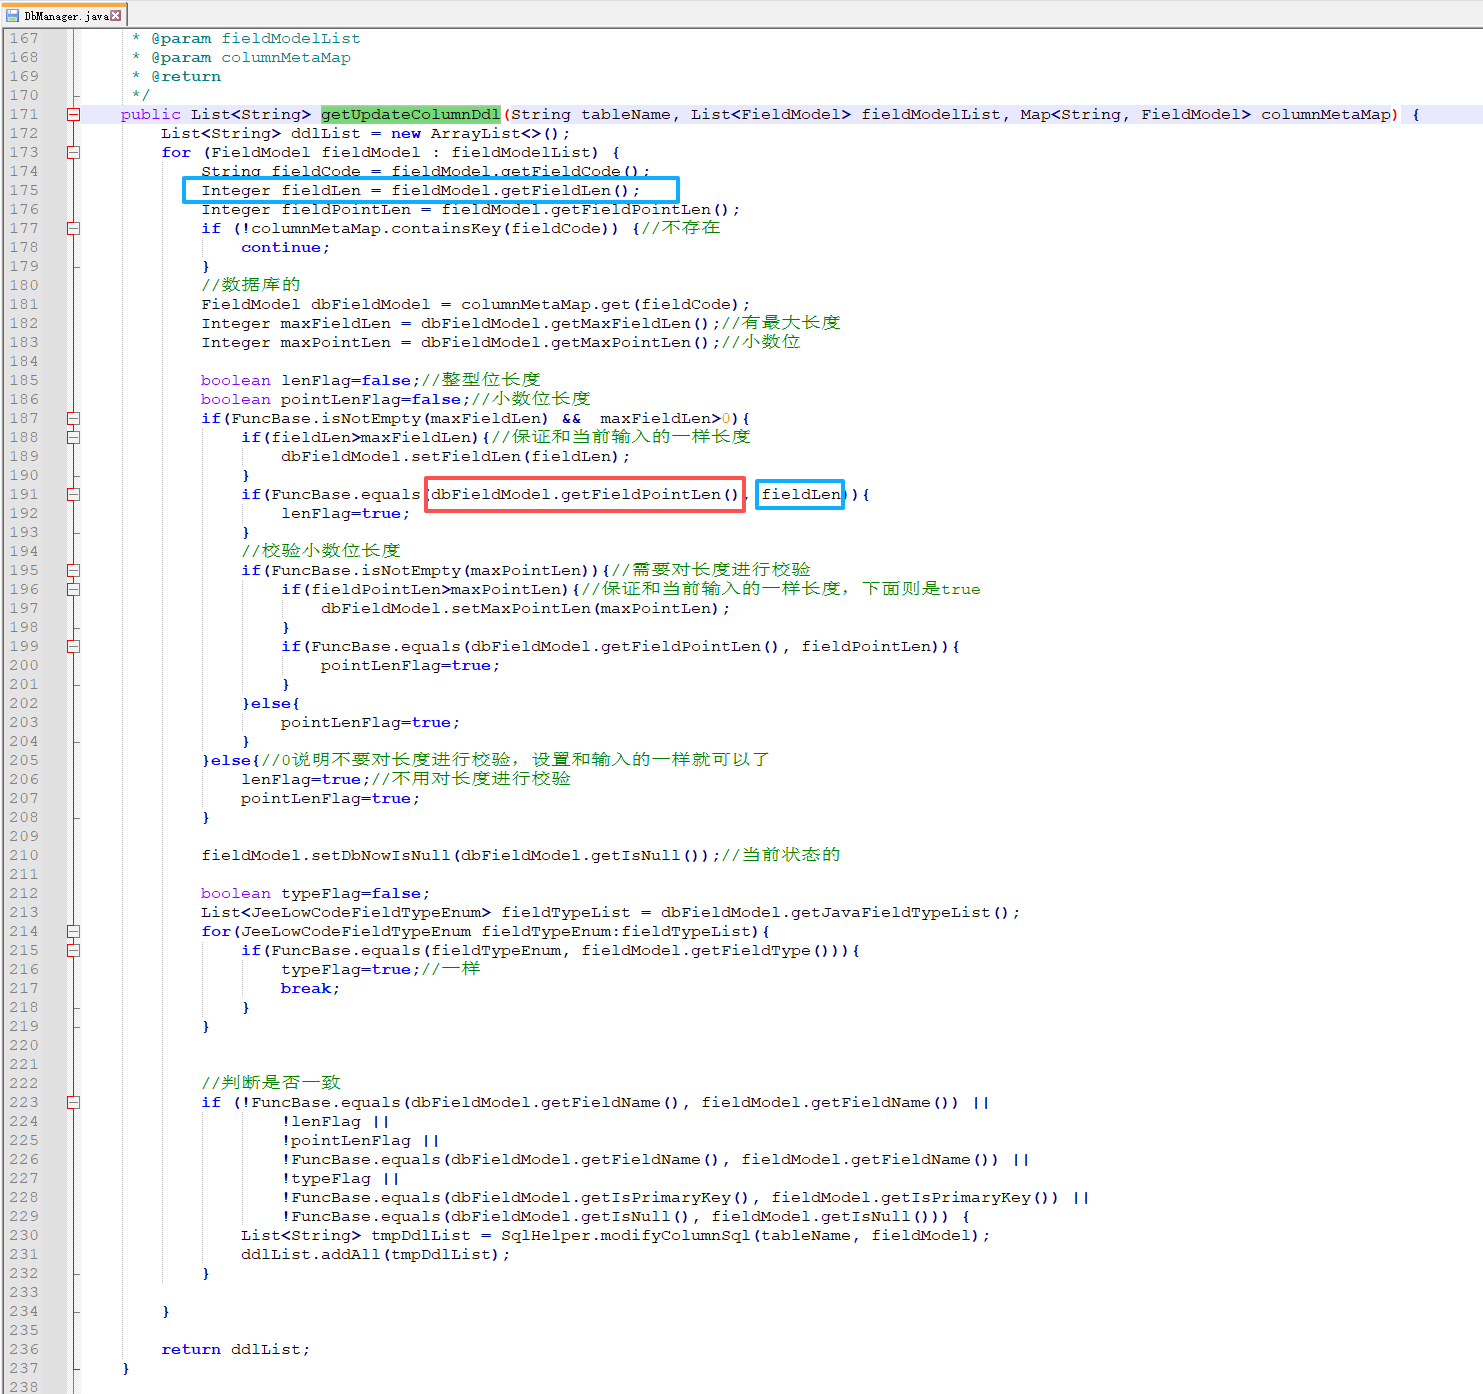
Task: Fold the maxFieldLen if block at line 187
Action: 73,419
